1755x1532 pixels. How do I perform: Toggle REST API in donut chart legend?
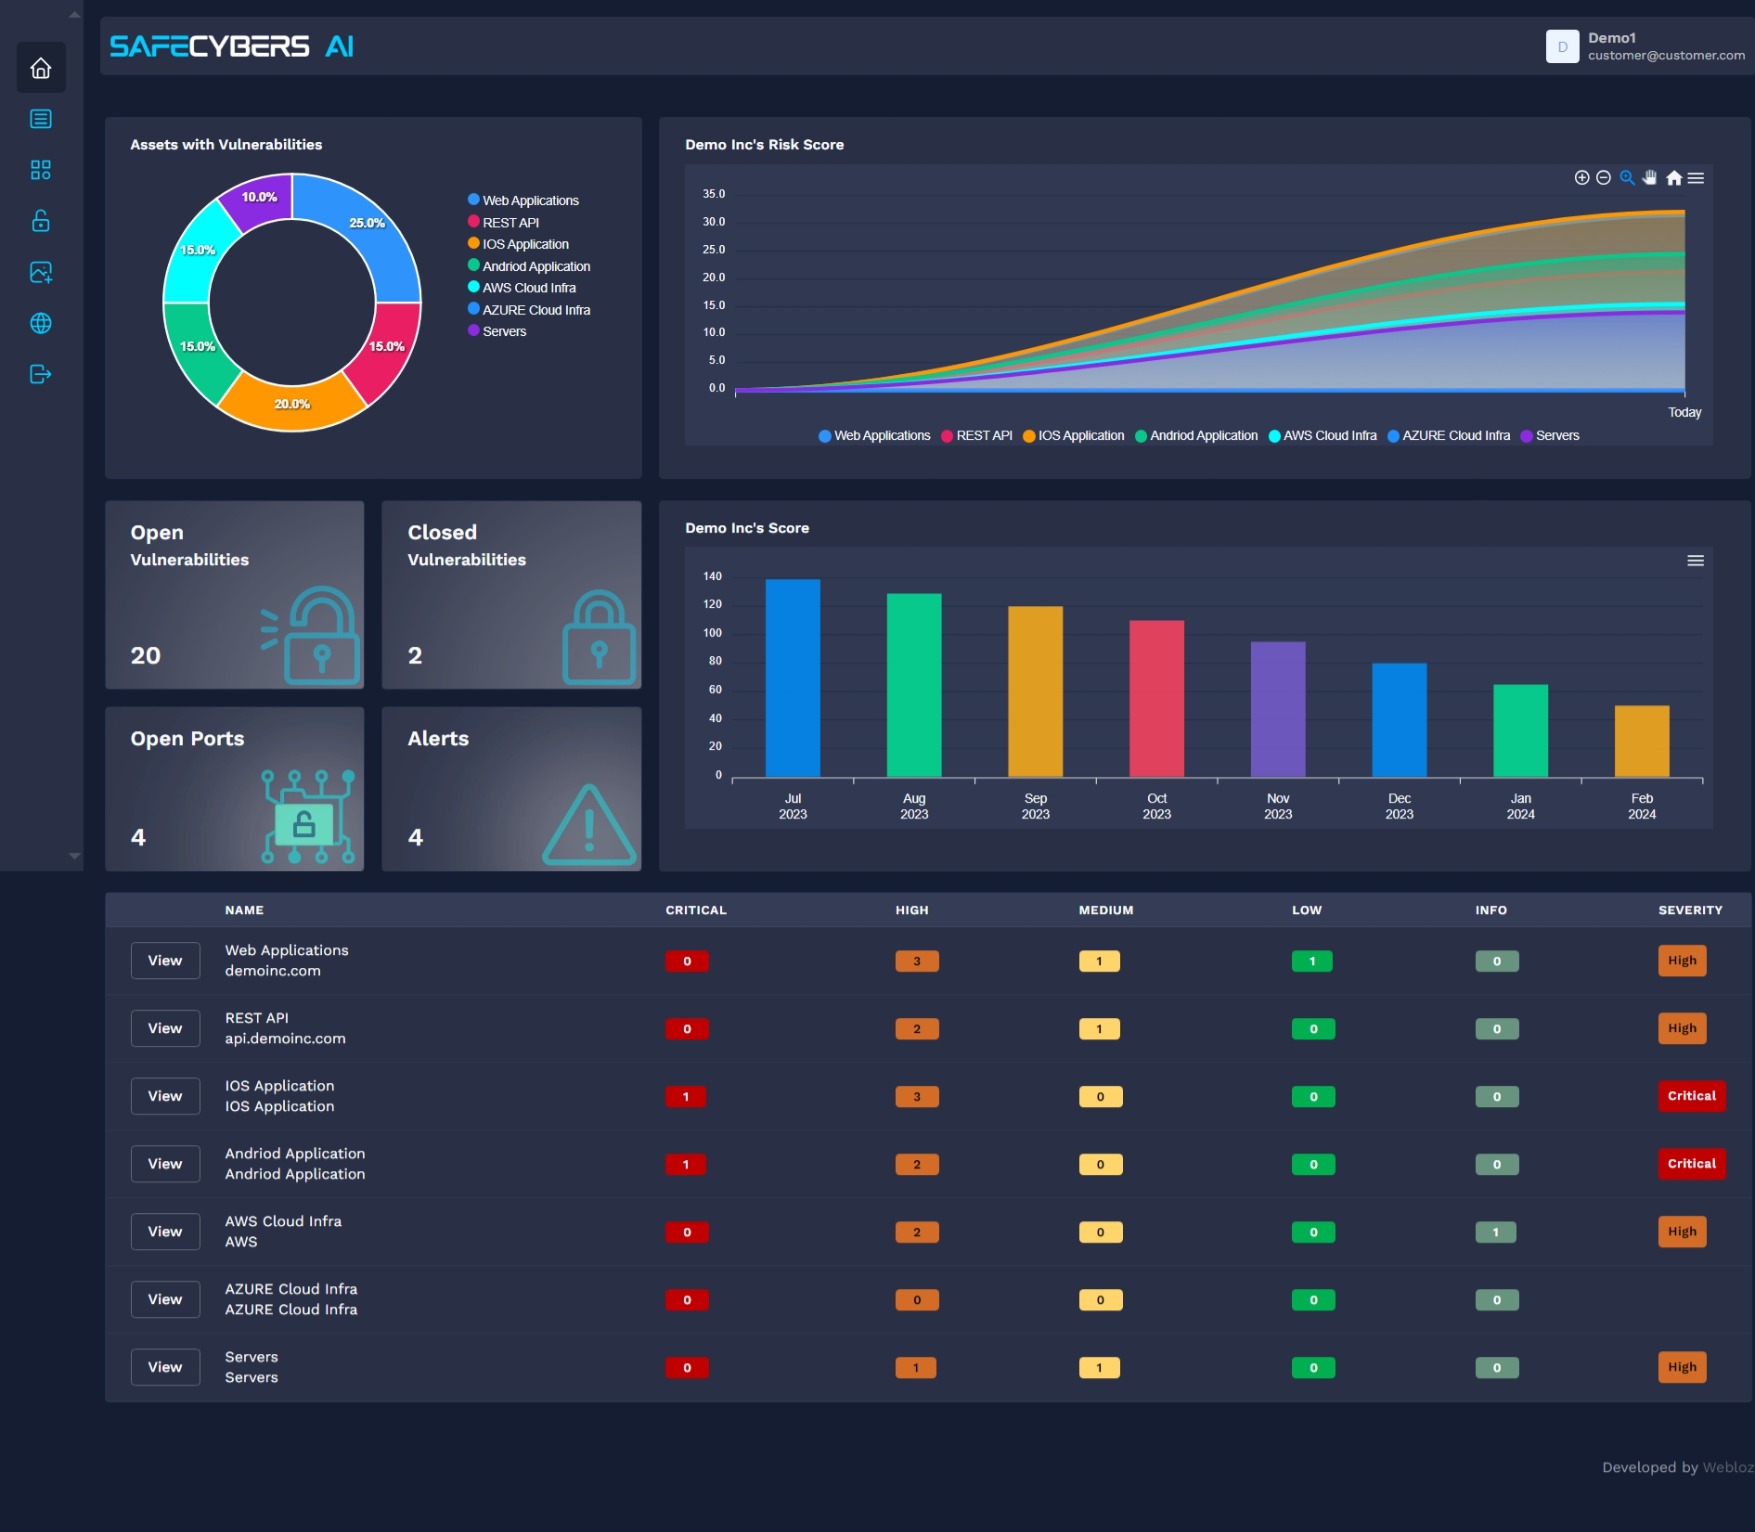click(510, 223)
